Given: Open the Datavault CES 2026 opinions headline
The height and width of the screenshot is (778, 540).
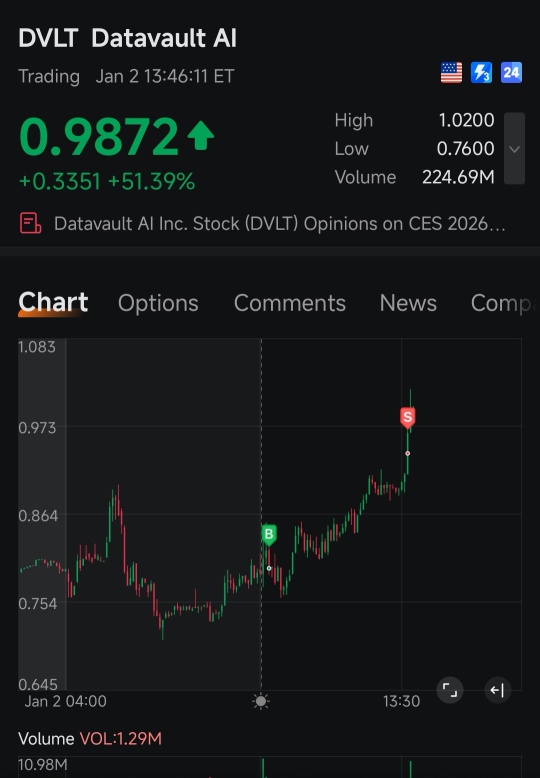Looking at the screenshot, I should point(279,223).
